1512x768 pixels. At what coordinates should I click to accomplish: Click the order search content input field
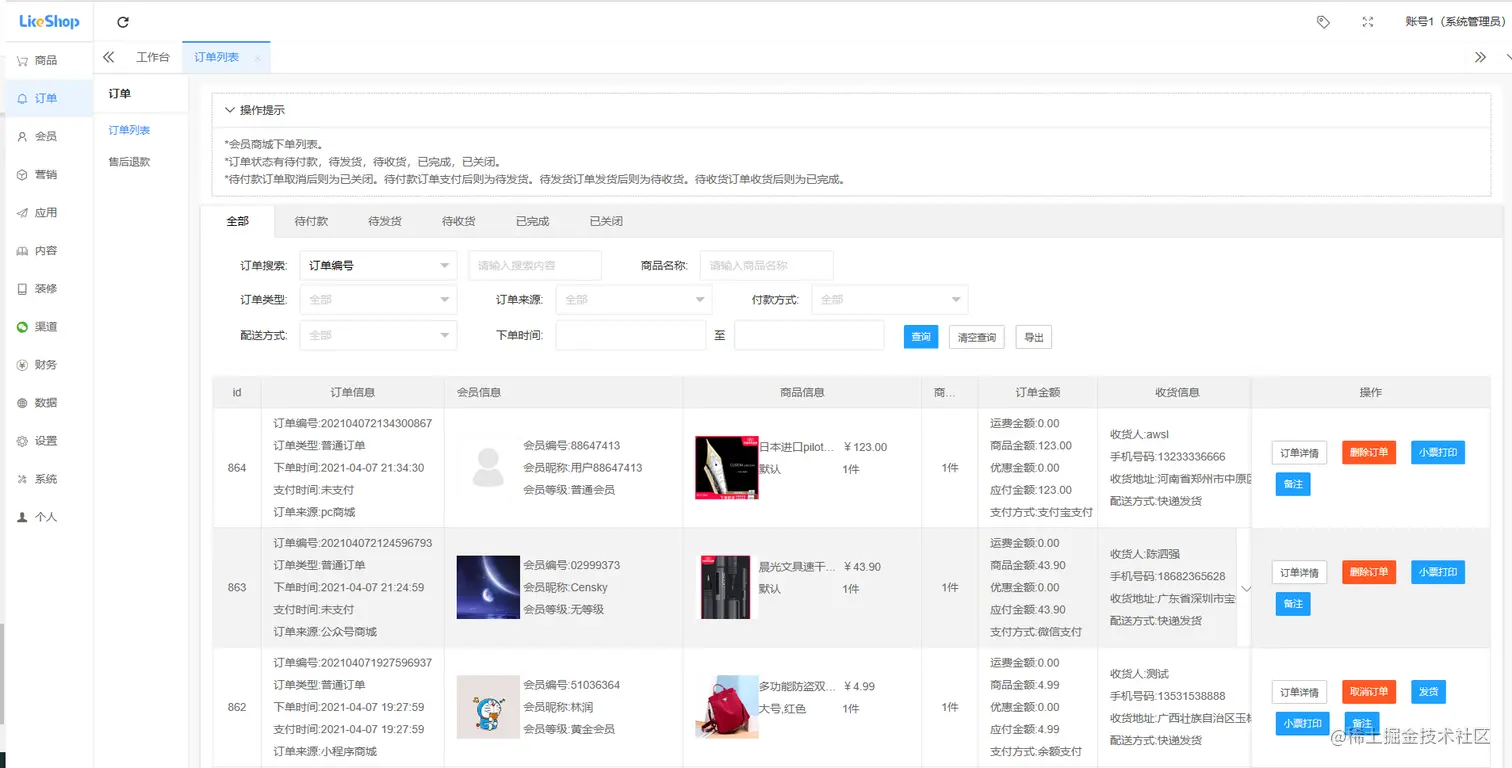coord(535,266)
